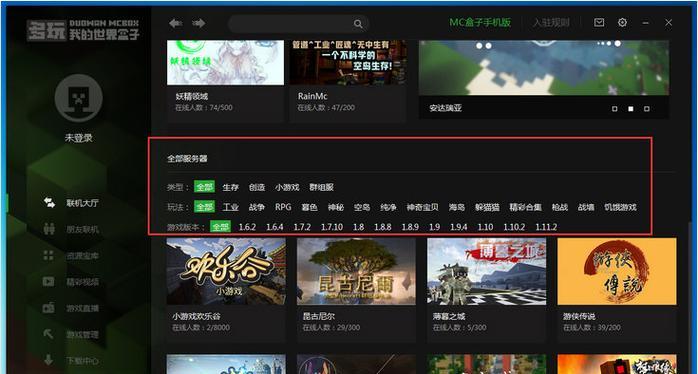Choose game version 1.8.9

click(x=410, y=227)
